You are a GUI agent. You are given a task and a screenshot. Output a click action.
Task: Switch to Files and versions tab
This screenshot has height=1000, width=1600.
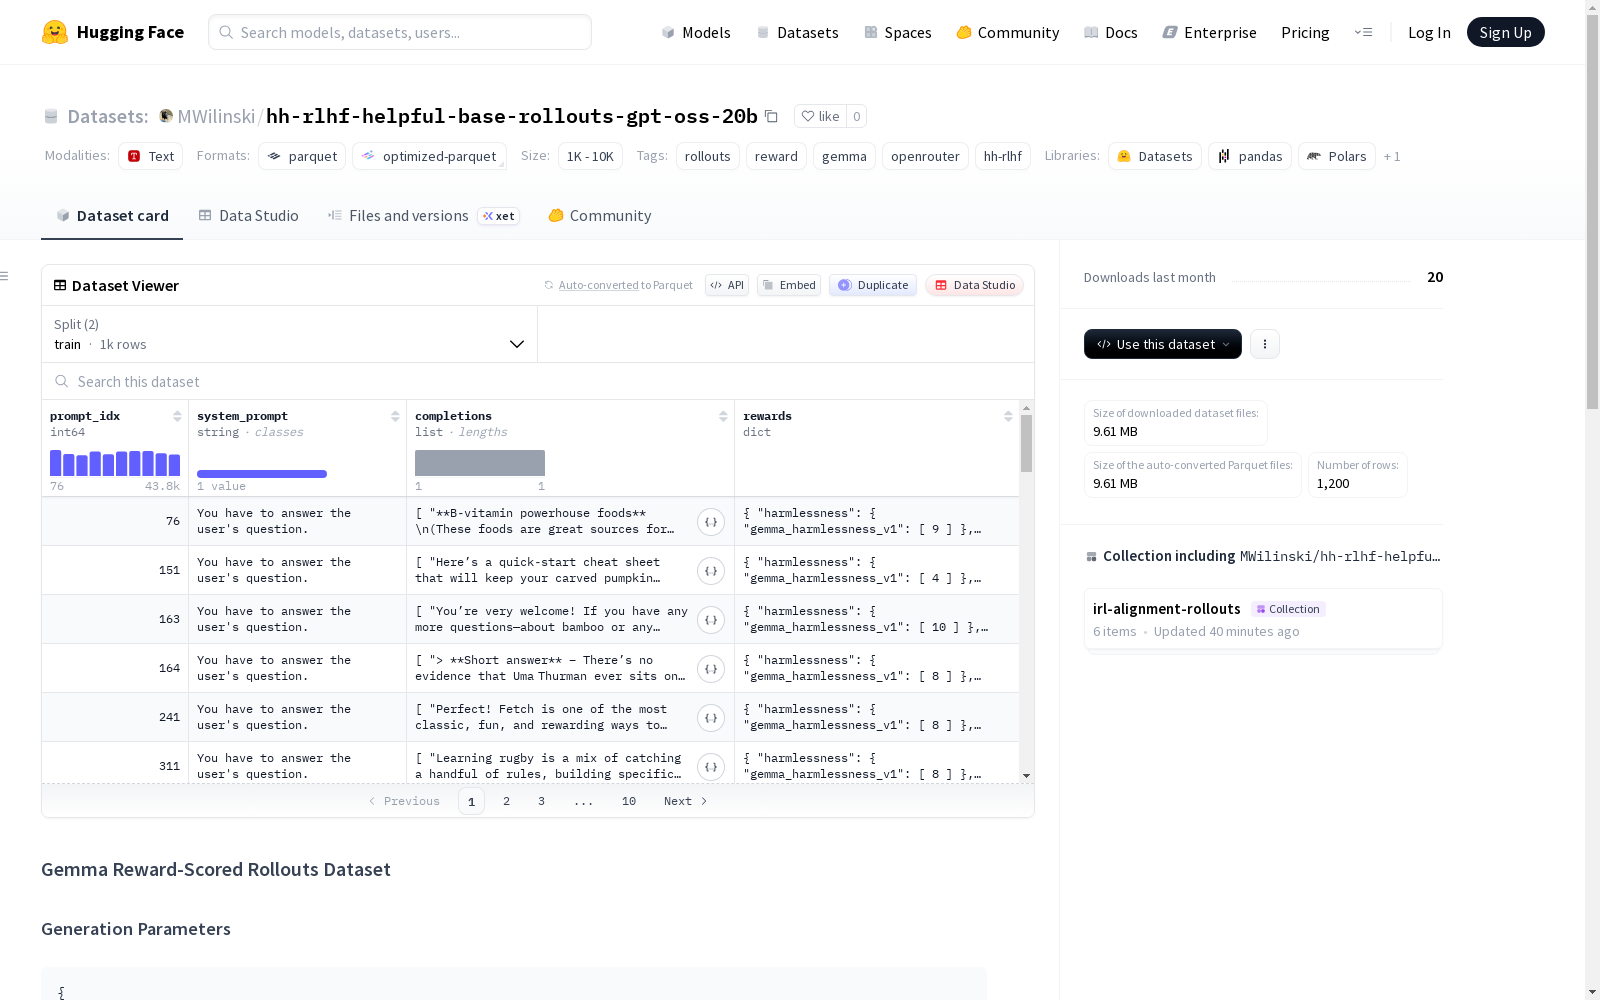point(423,215)
